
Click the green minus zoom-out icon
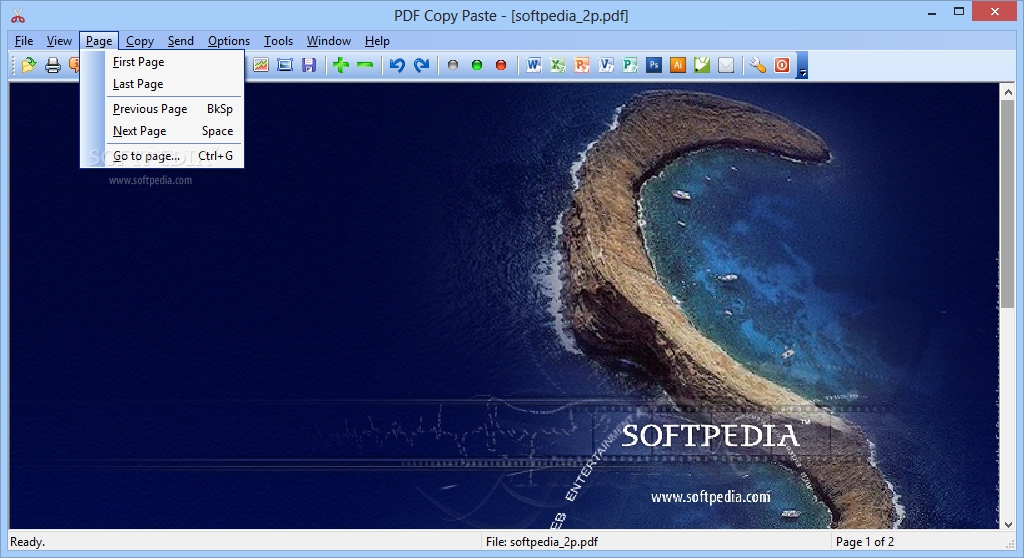[x=365, y=65]
